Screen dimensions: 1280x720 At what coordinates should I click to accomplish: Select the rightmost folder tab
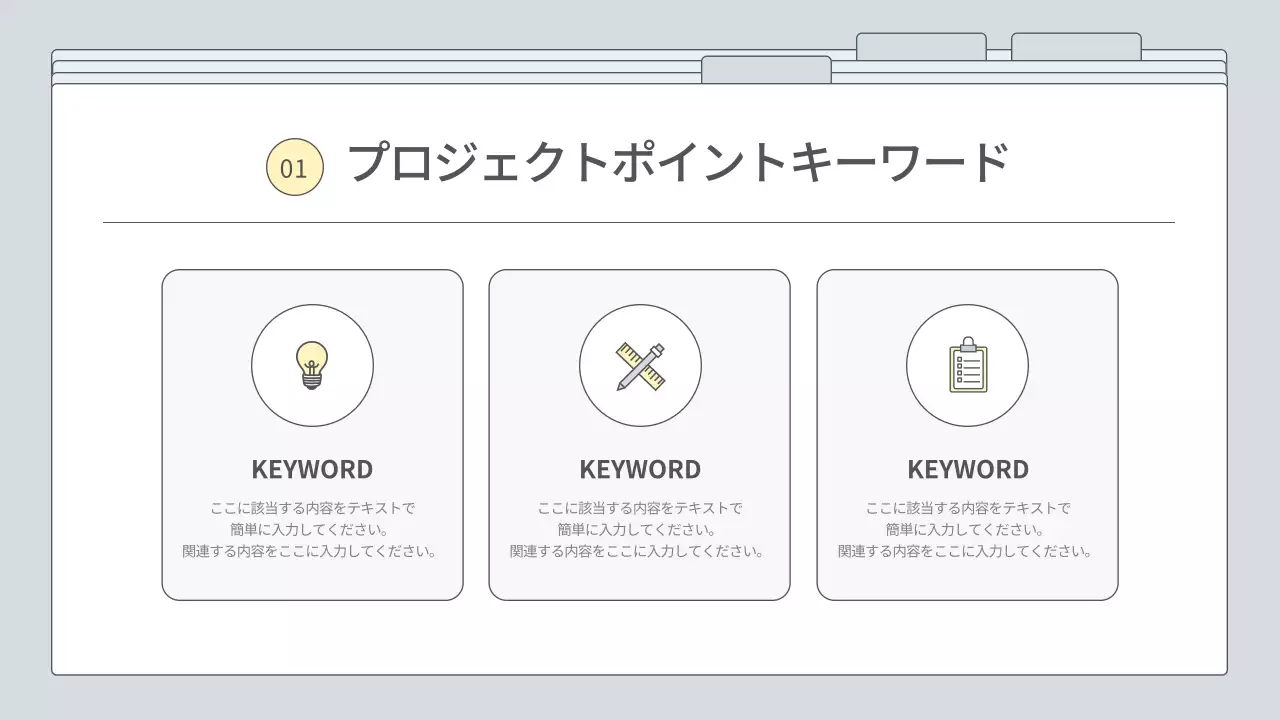[1076, 45]
